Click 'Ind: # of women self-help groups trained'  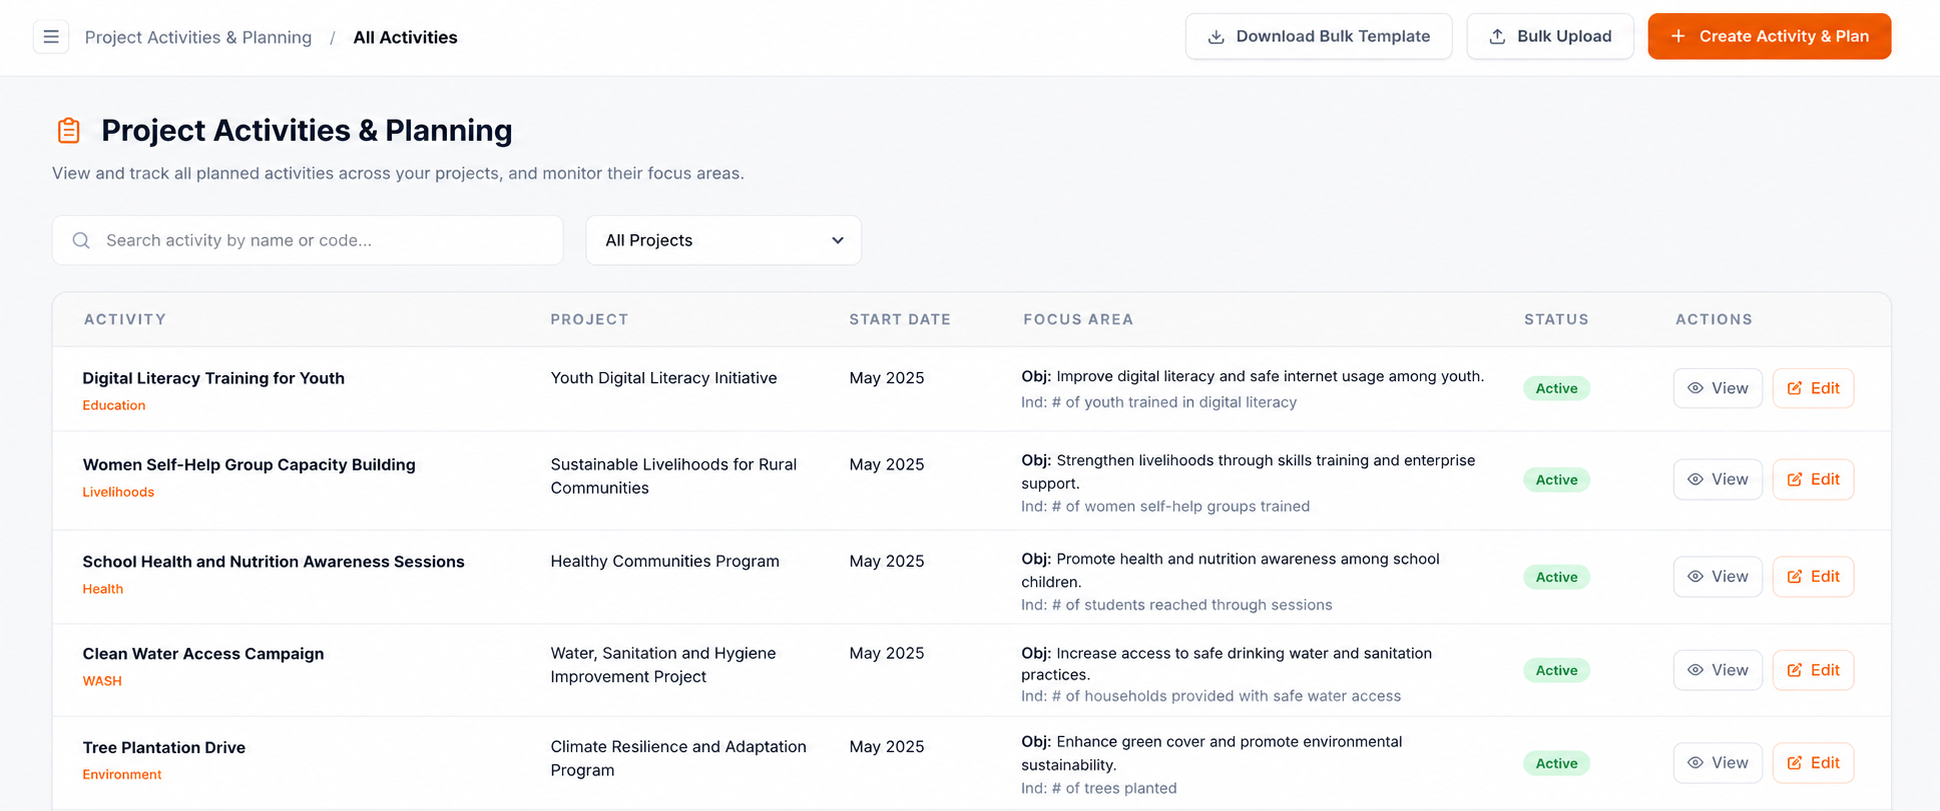[1165, 506]
